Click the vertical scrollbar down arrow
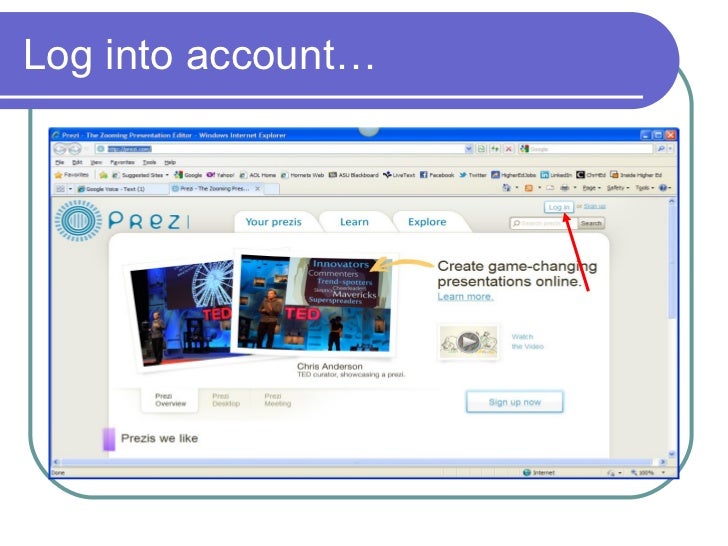 [672, 454]
